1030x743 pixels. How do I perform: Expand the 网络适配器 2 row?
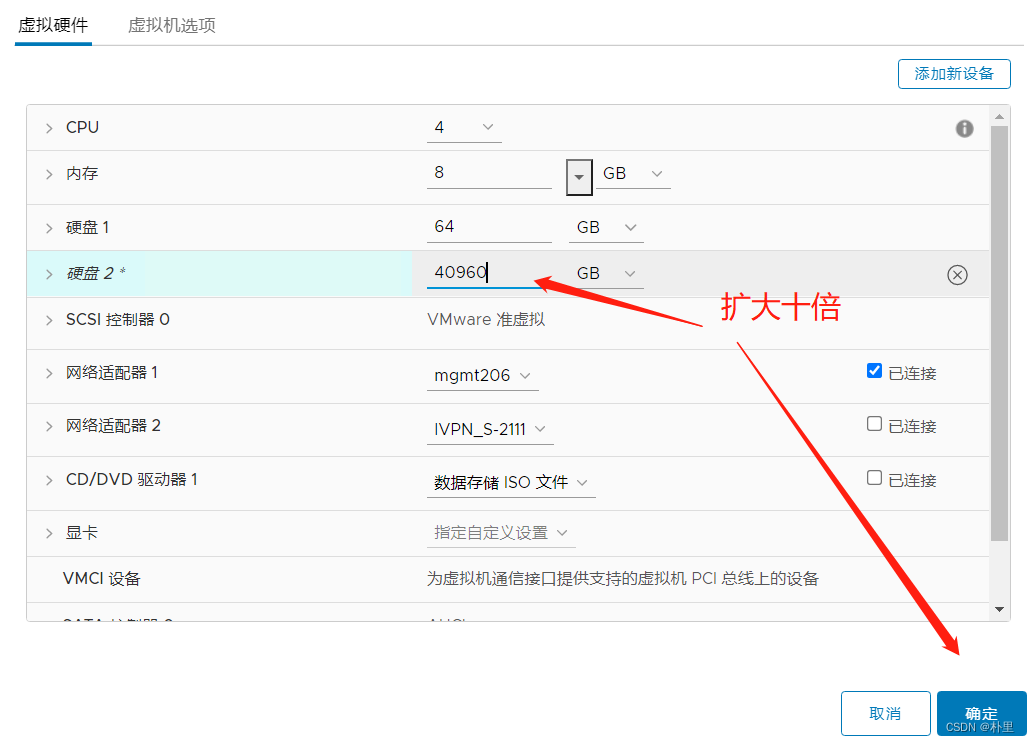click(x=49, y=426)
